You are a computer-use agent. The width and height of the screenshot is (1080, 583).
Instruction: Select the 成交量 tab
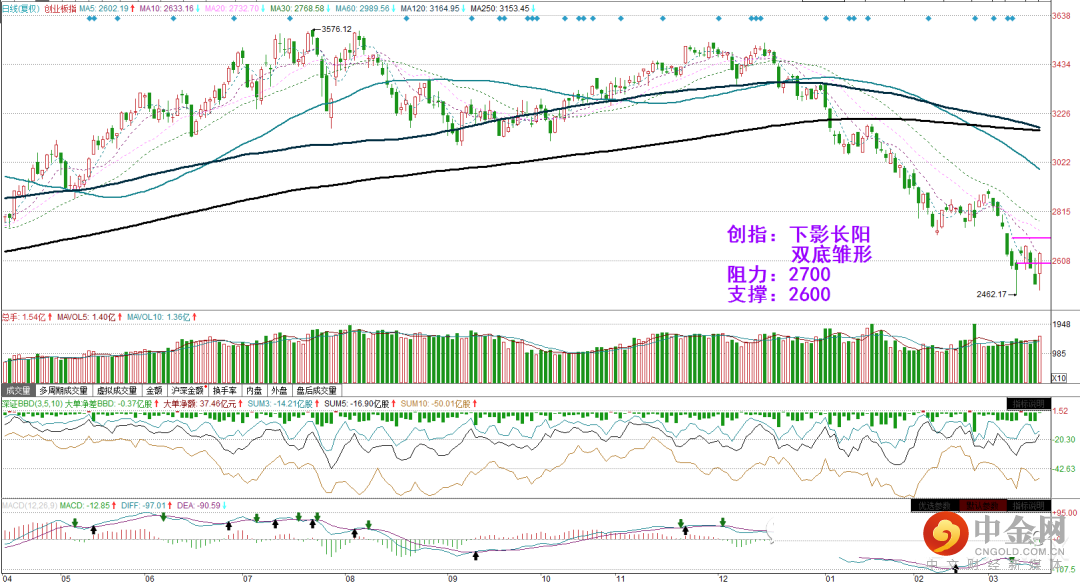pyautogui.click(x=19, y=390)
